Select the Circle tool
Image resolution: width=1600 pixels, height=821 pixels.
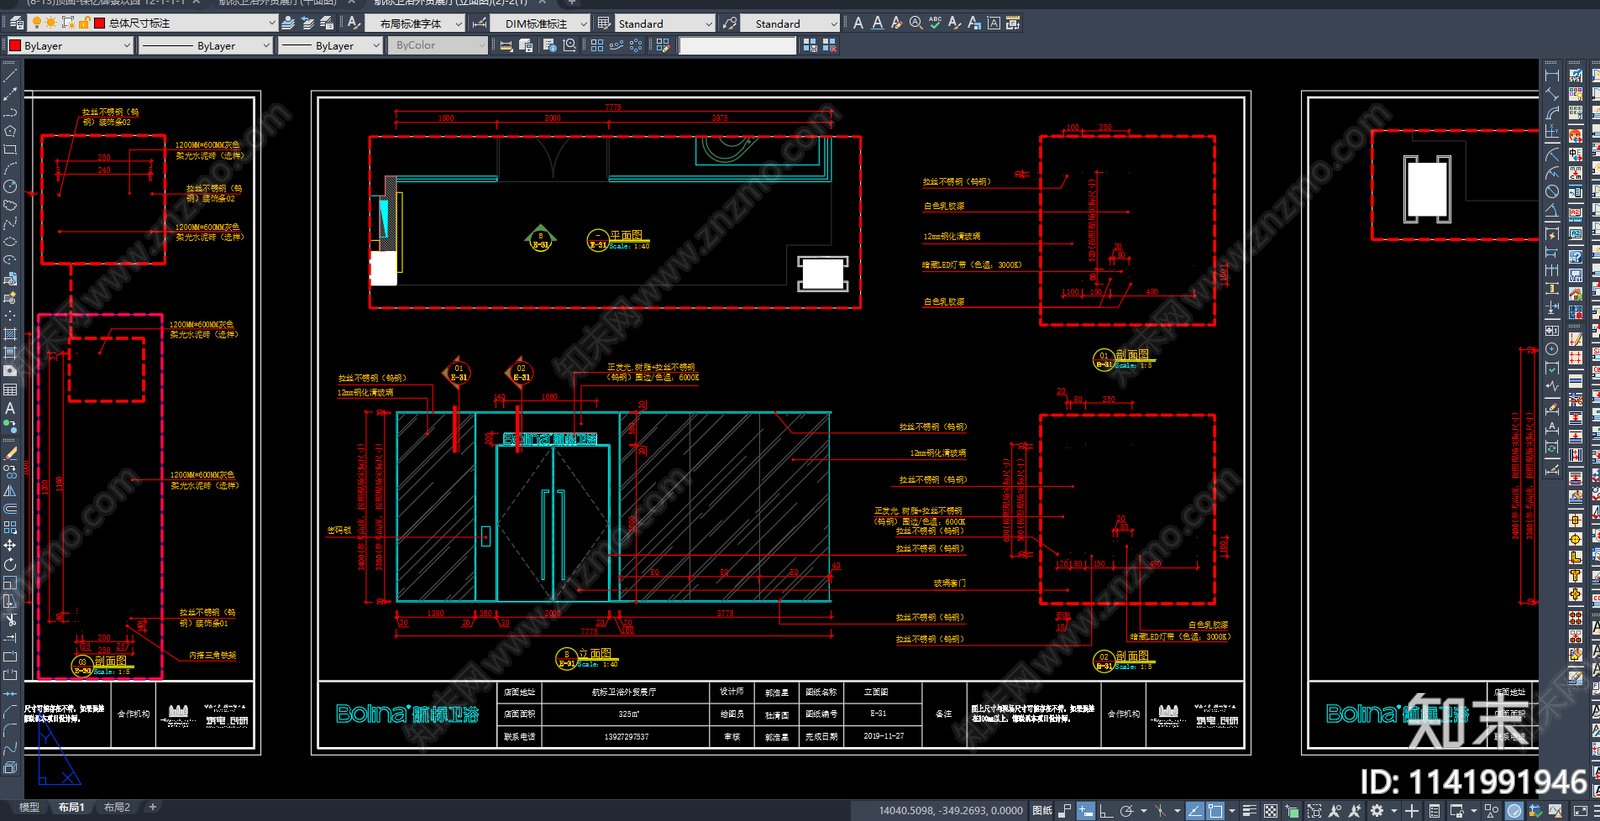point(10,186)
